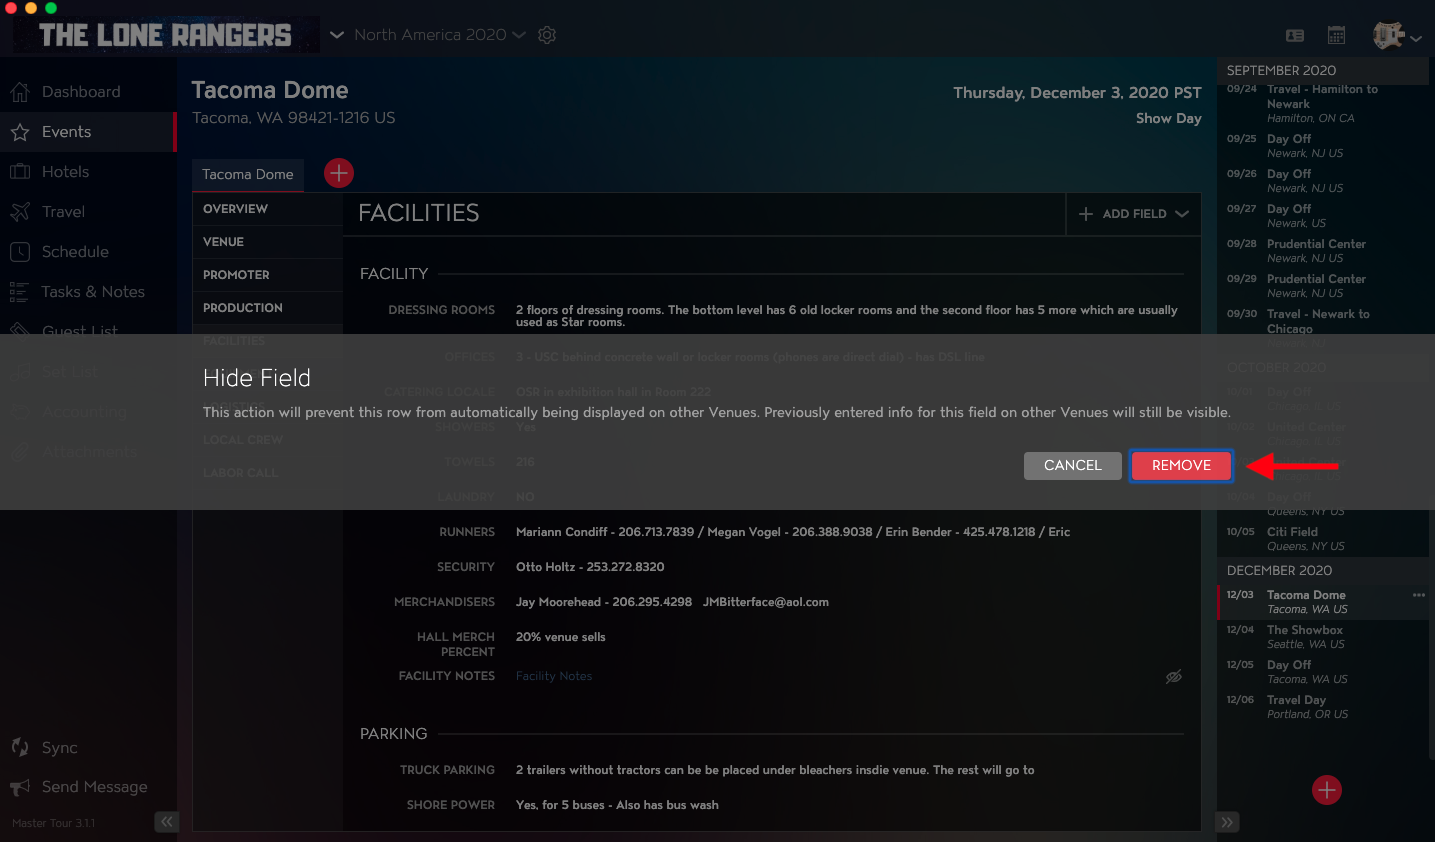
Task: Open the Production section
Action: pos(267,308)
